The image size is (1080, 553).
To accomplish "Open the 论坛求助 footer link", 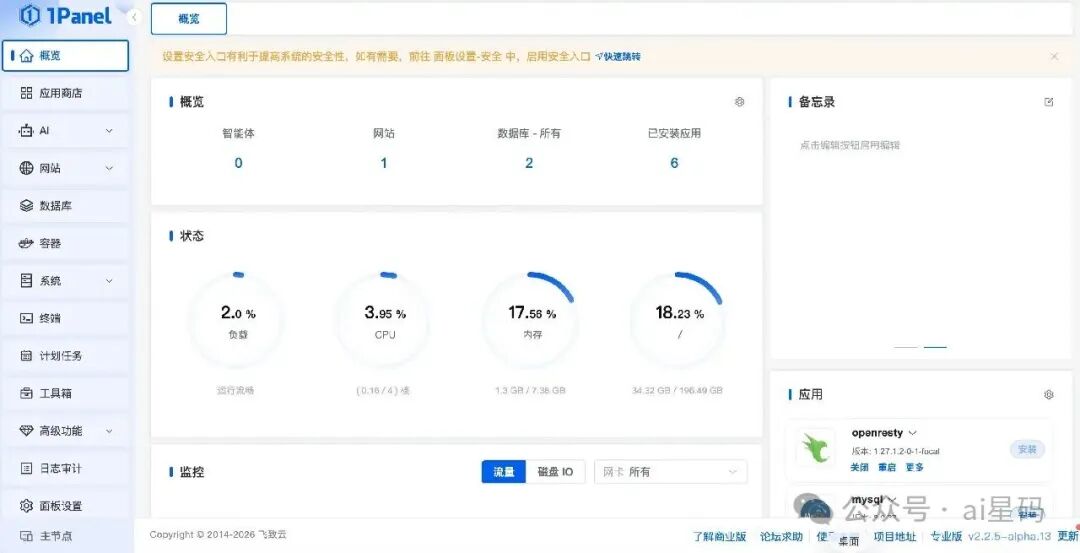I will 782,536.
